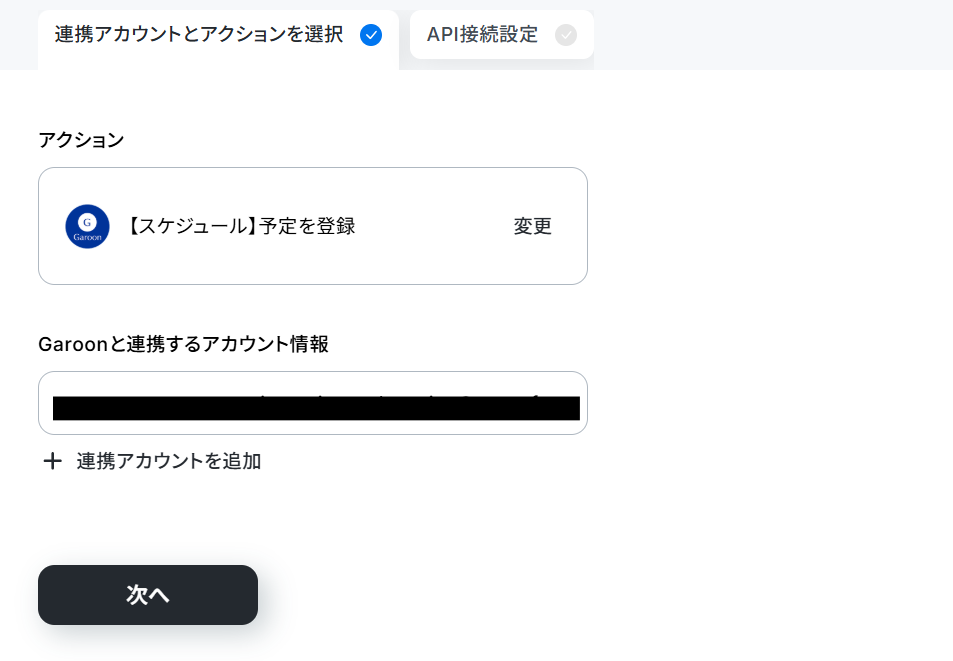Click right edge of the account dropdown box

point(583,403)
